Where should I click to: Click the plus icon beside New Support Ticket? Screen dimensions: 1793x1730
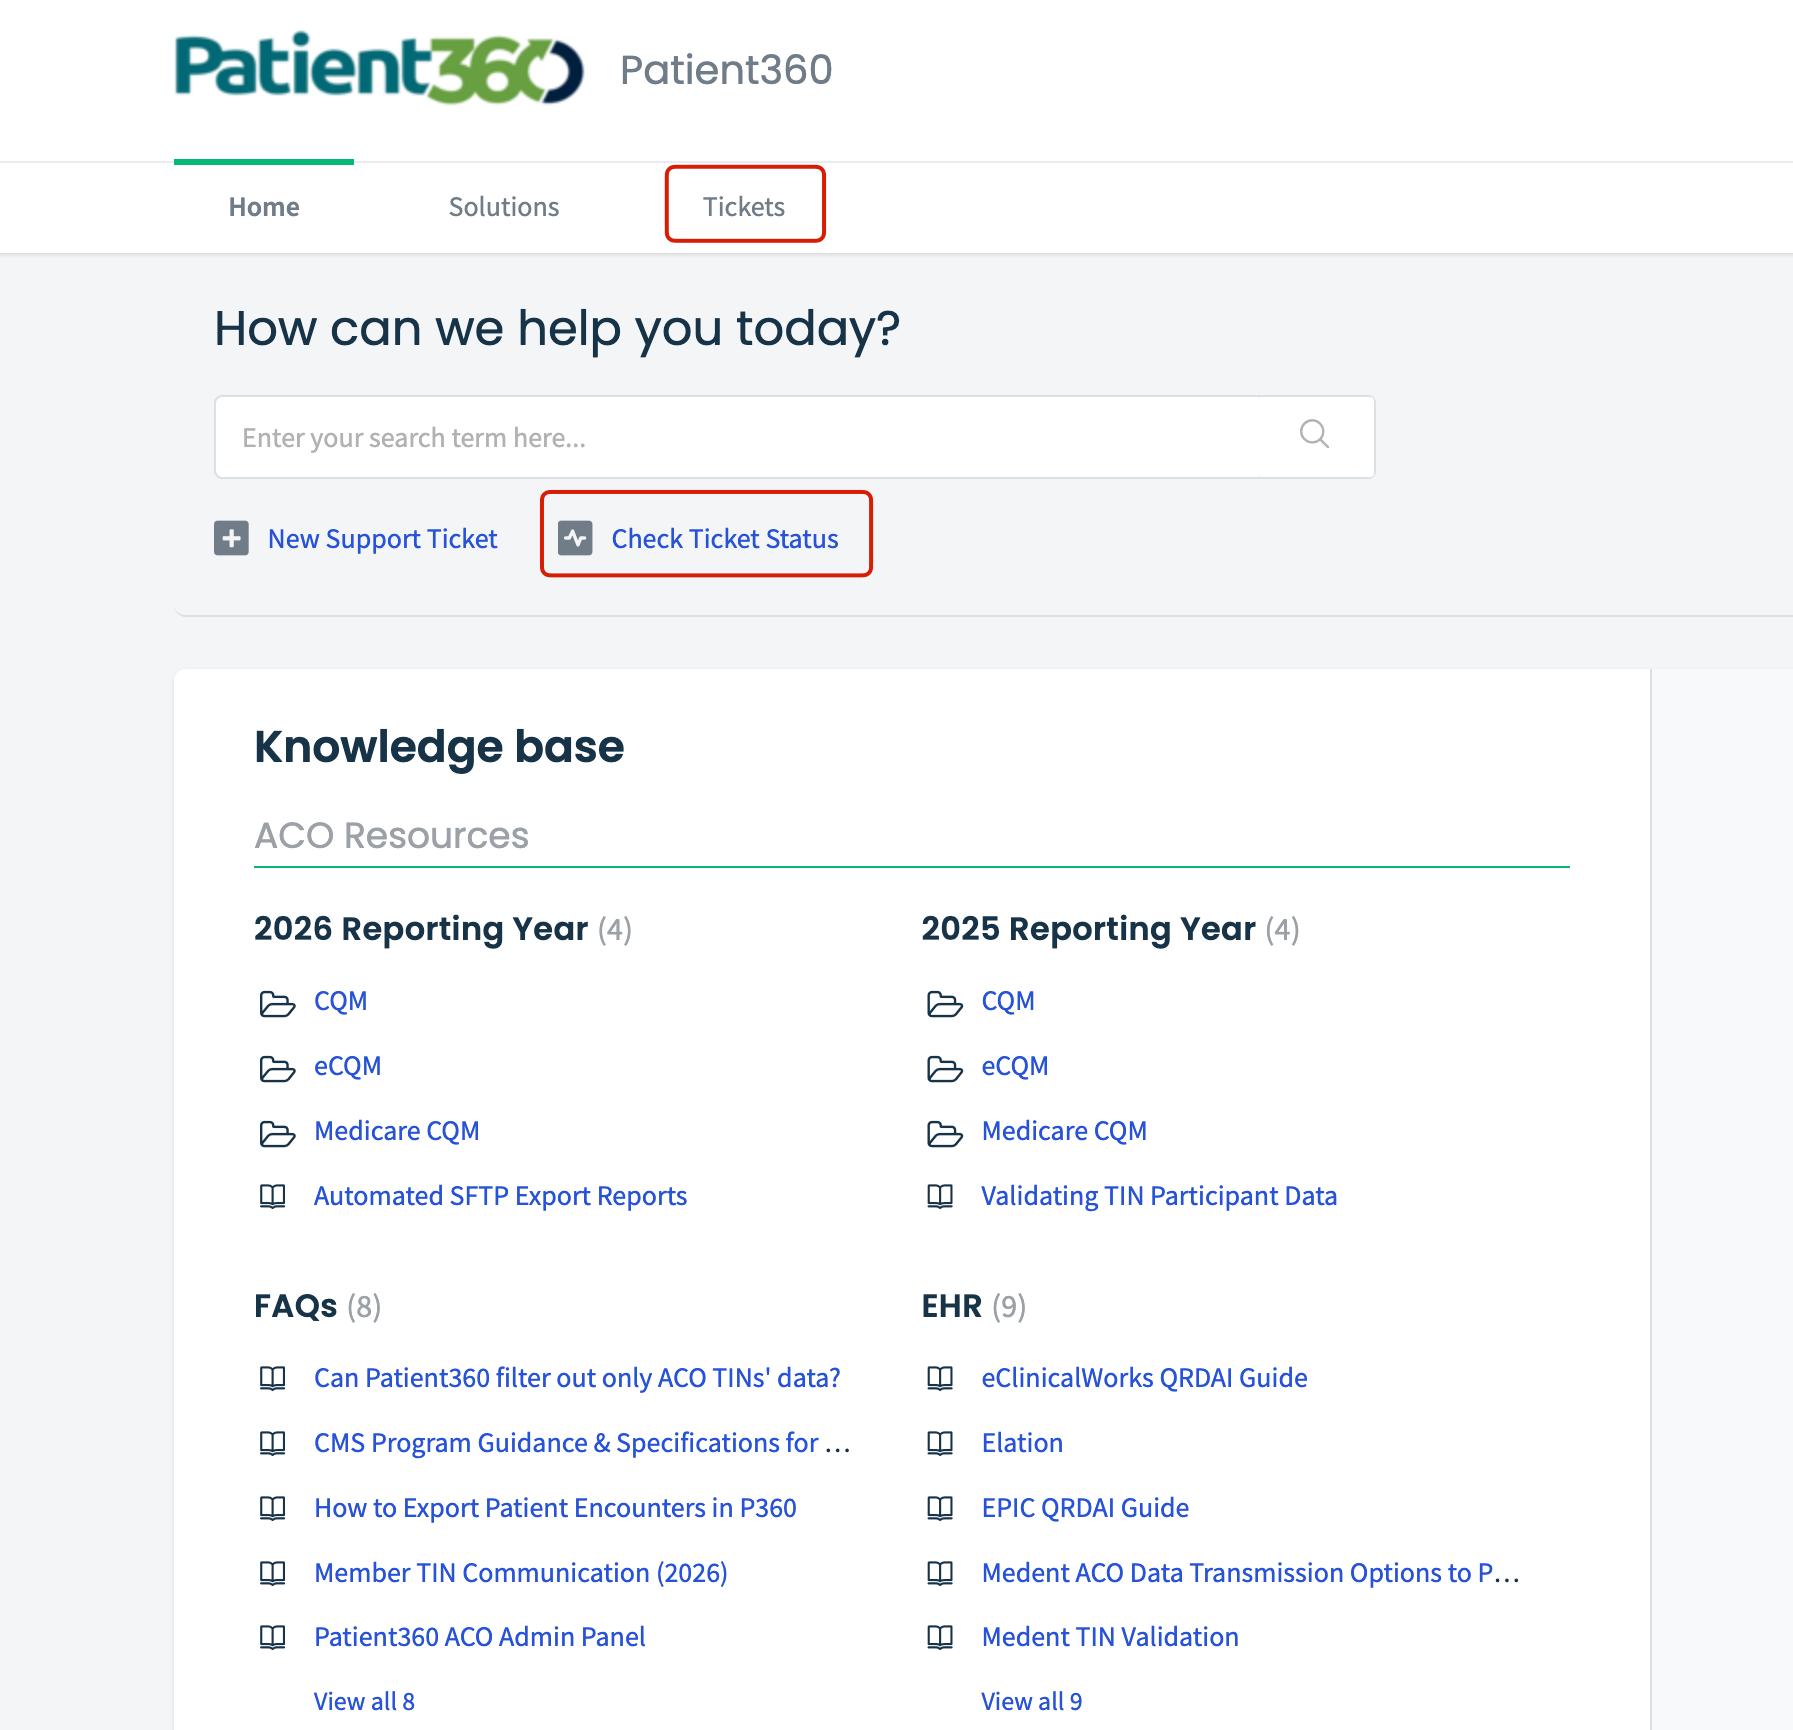click(231, 538)
